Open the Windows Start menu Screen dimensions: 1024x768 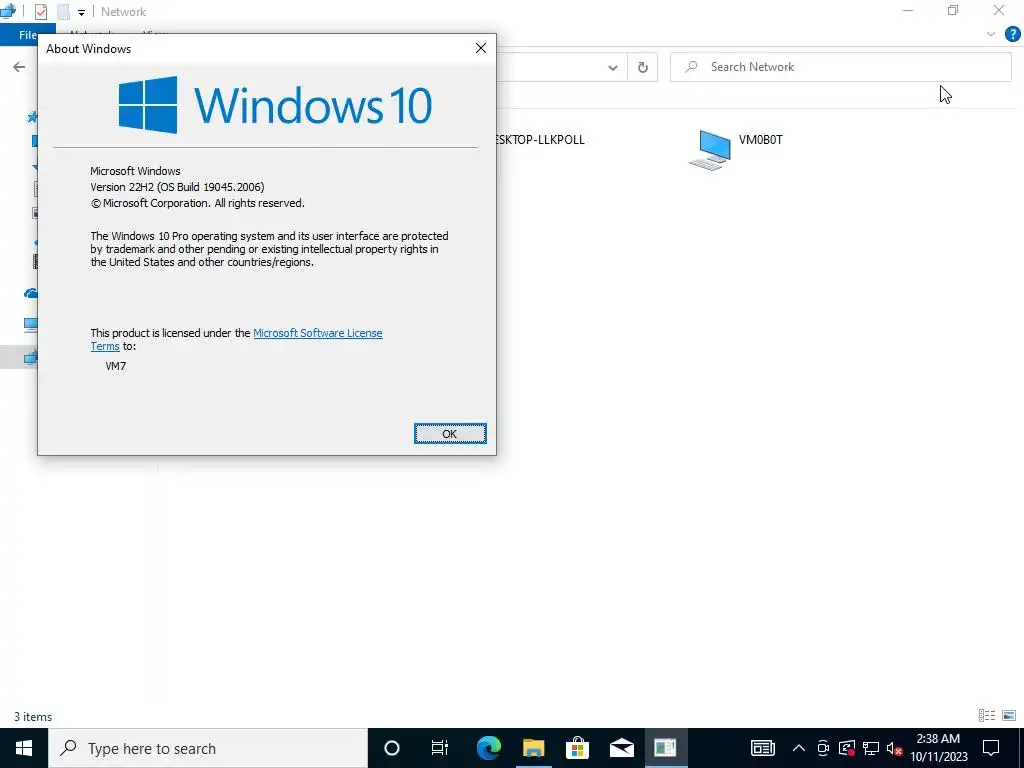point(24,748)
